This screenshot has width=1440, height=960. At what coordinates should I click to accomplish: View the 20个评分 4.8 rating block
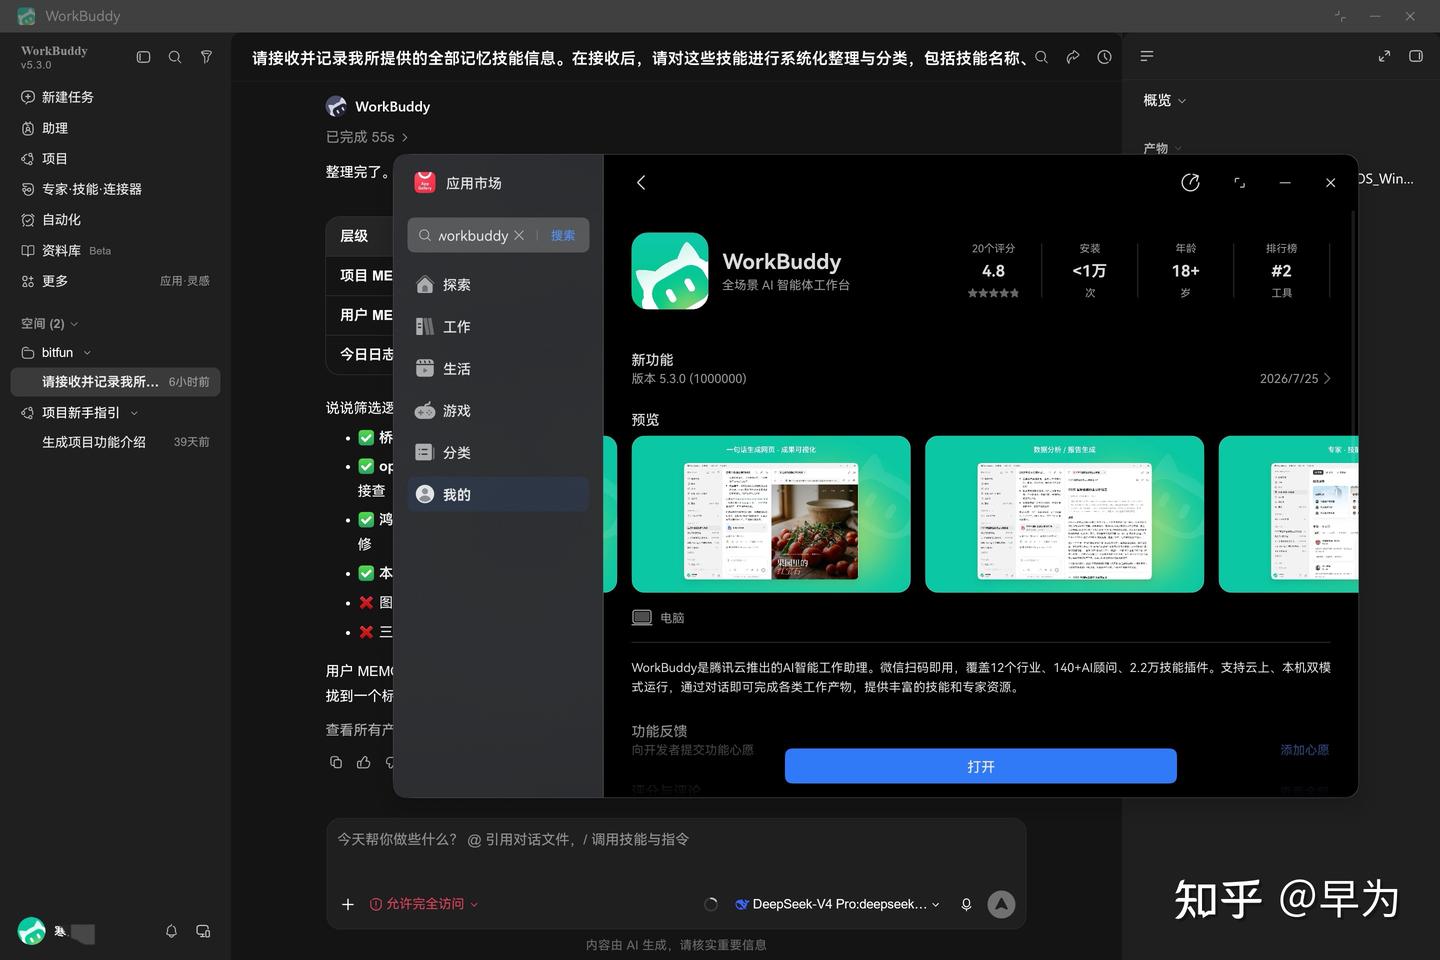(x=993, y=271)
